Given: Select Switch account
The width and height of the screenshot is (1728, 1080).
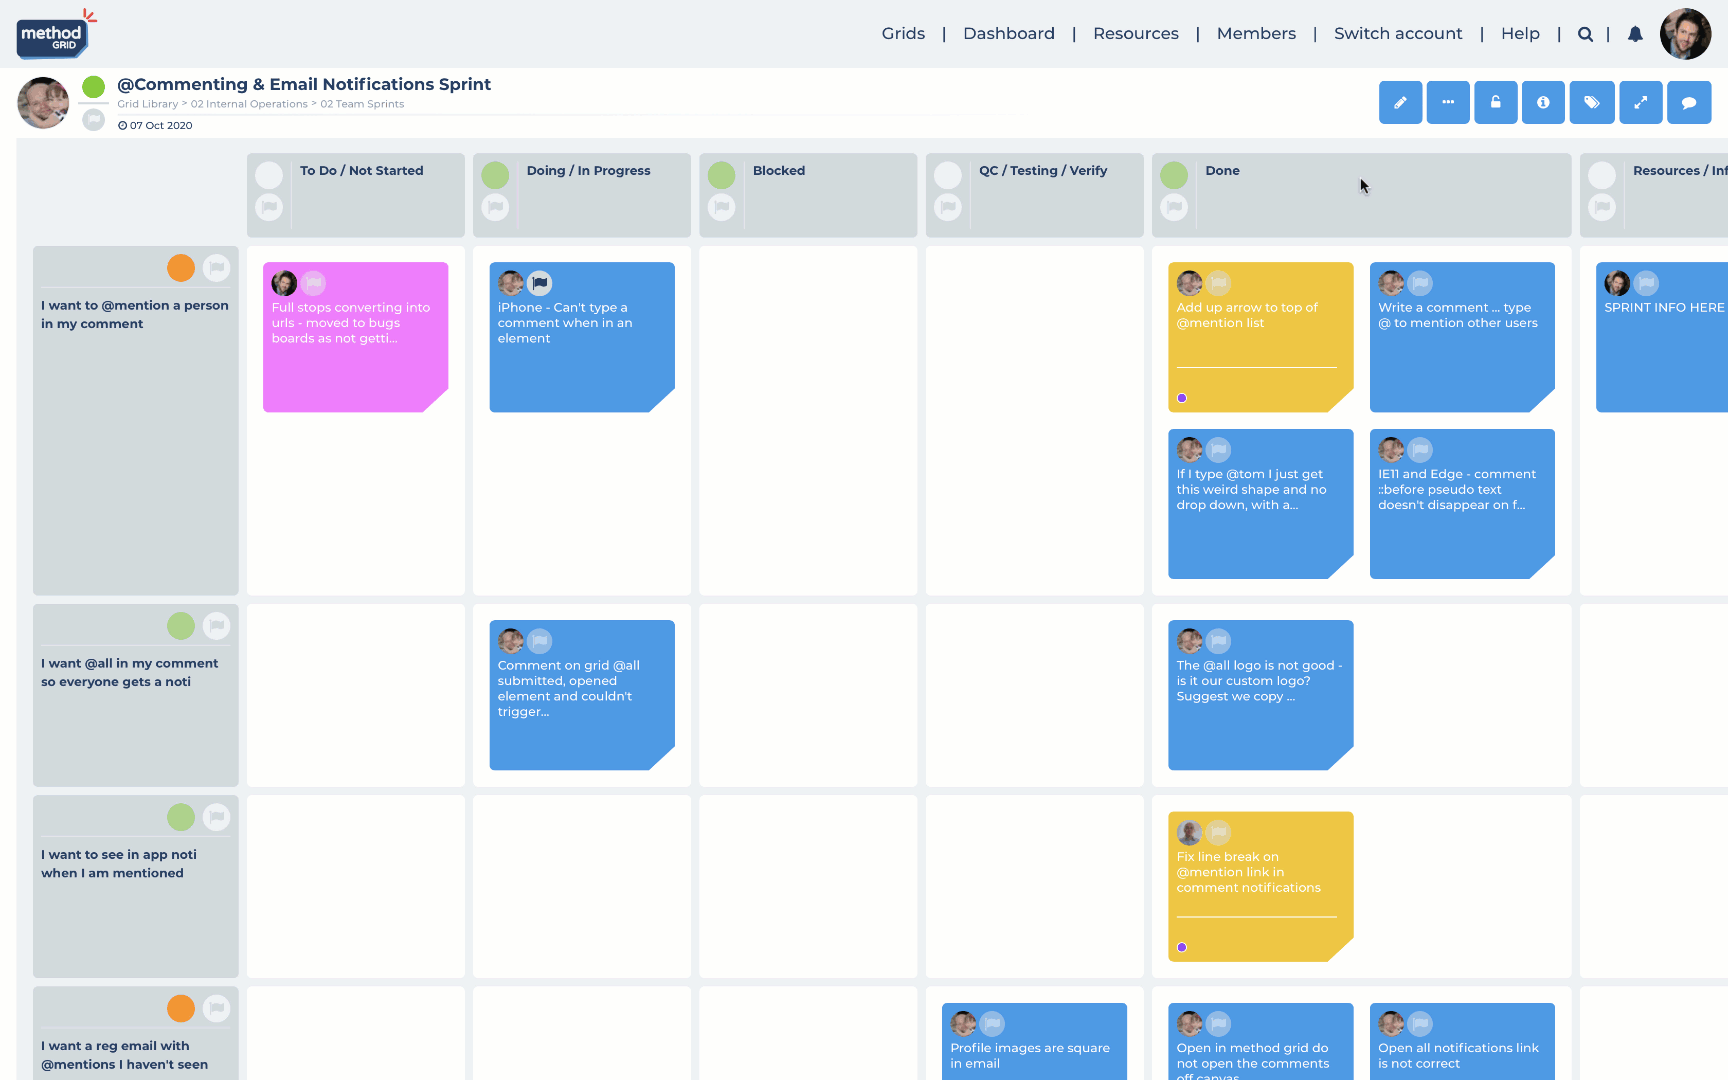Looking at the screenshot, I should (x=1398, y=34).
